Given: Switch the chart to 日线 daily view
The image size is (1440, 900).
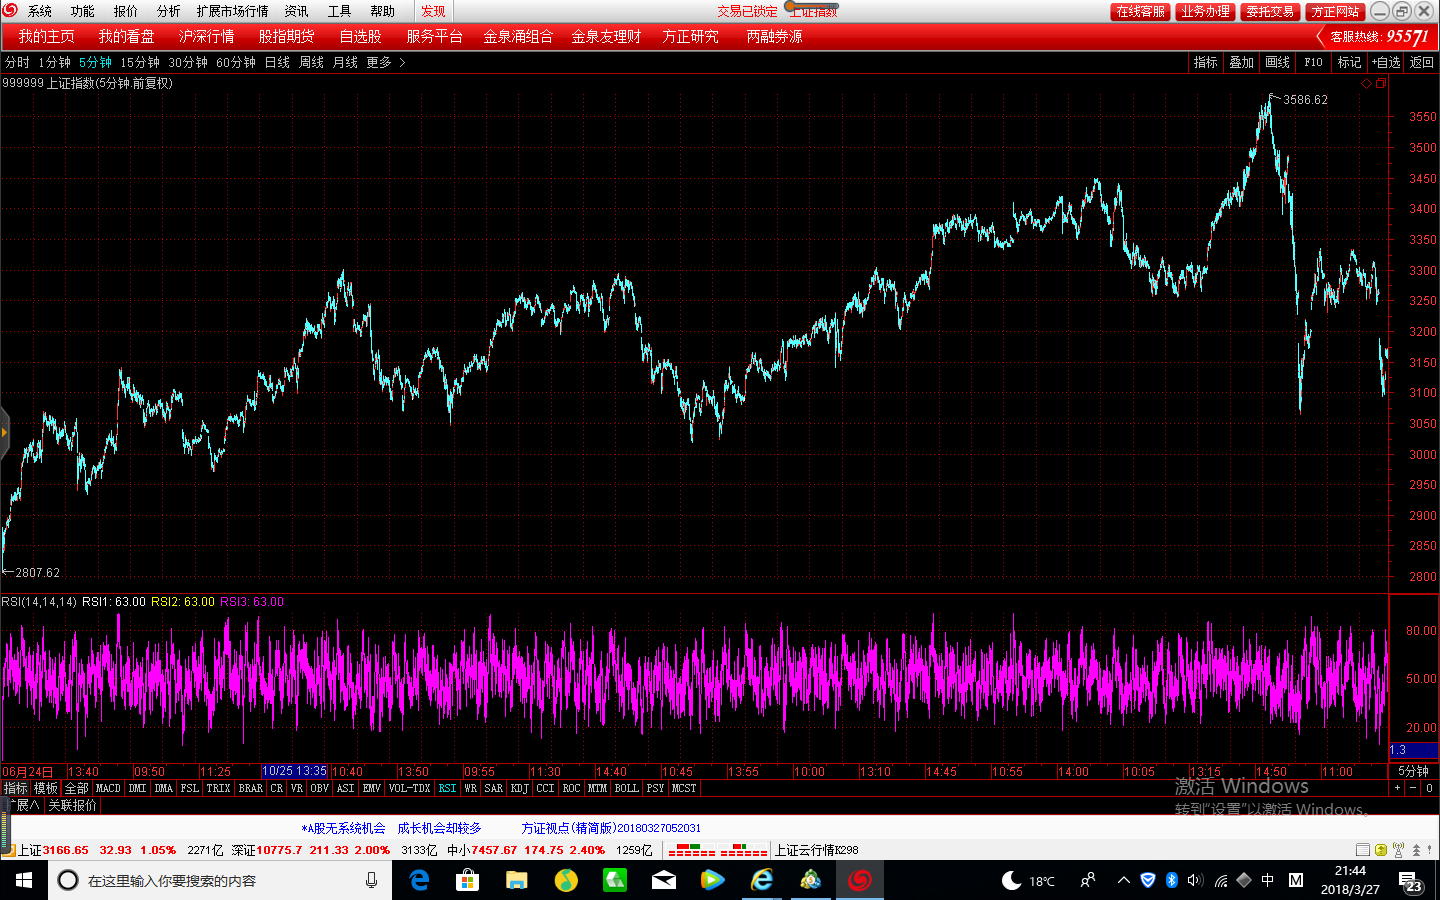Looking at the screenshot, I should 277,62.
